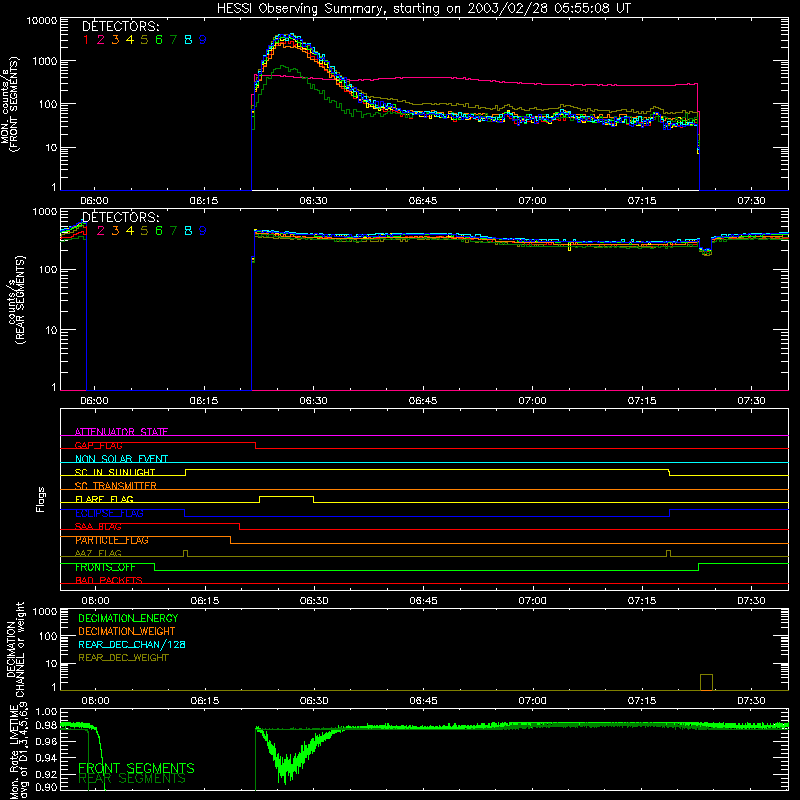
Task: Select the PARTICLE_FLAG label
Action: (112, 540)
